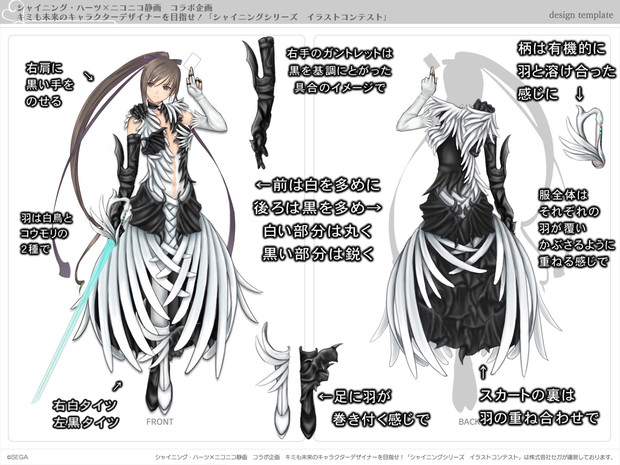The width and height of the screenshot is (620, 465).
Task: Click the white feathered boot drawing
Action: 274,380
